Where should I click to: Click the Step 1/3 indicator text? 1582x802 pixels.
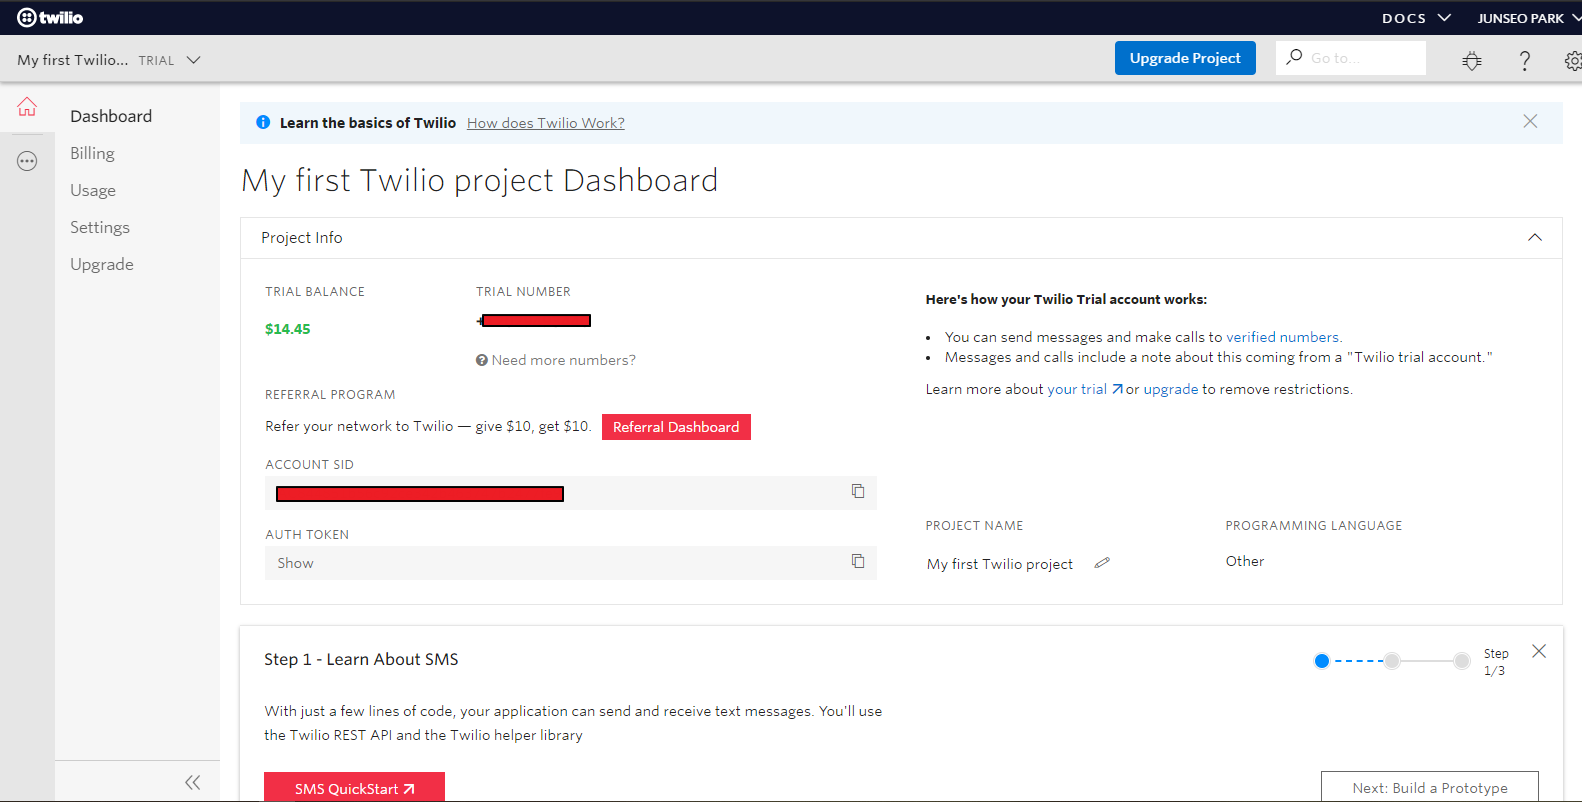1496,662
